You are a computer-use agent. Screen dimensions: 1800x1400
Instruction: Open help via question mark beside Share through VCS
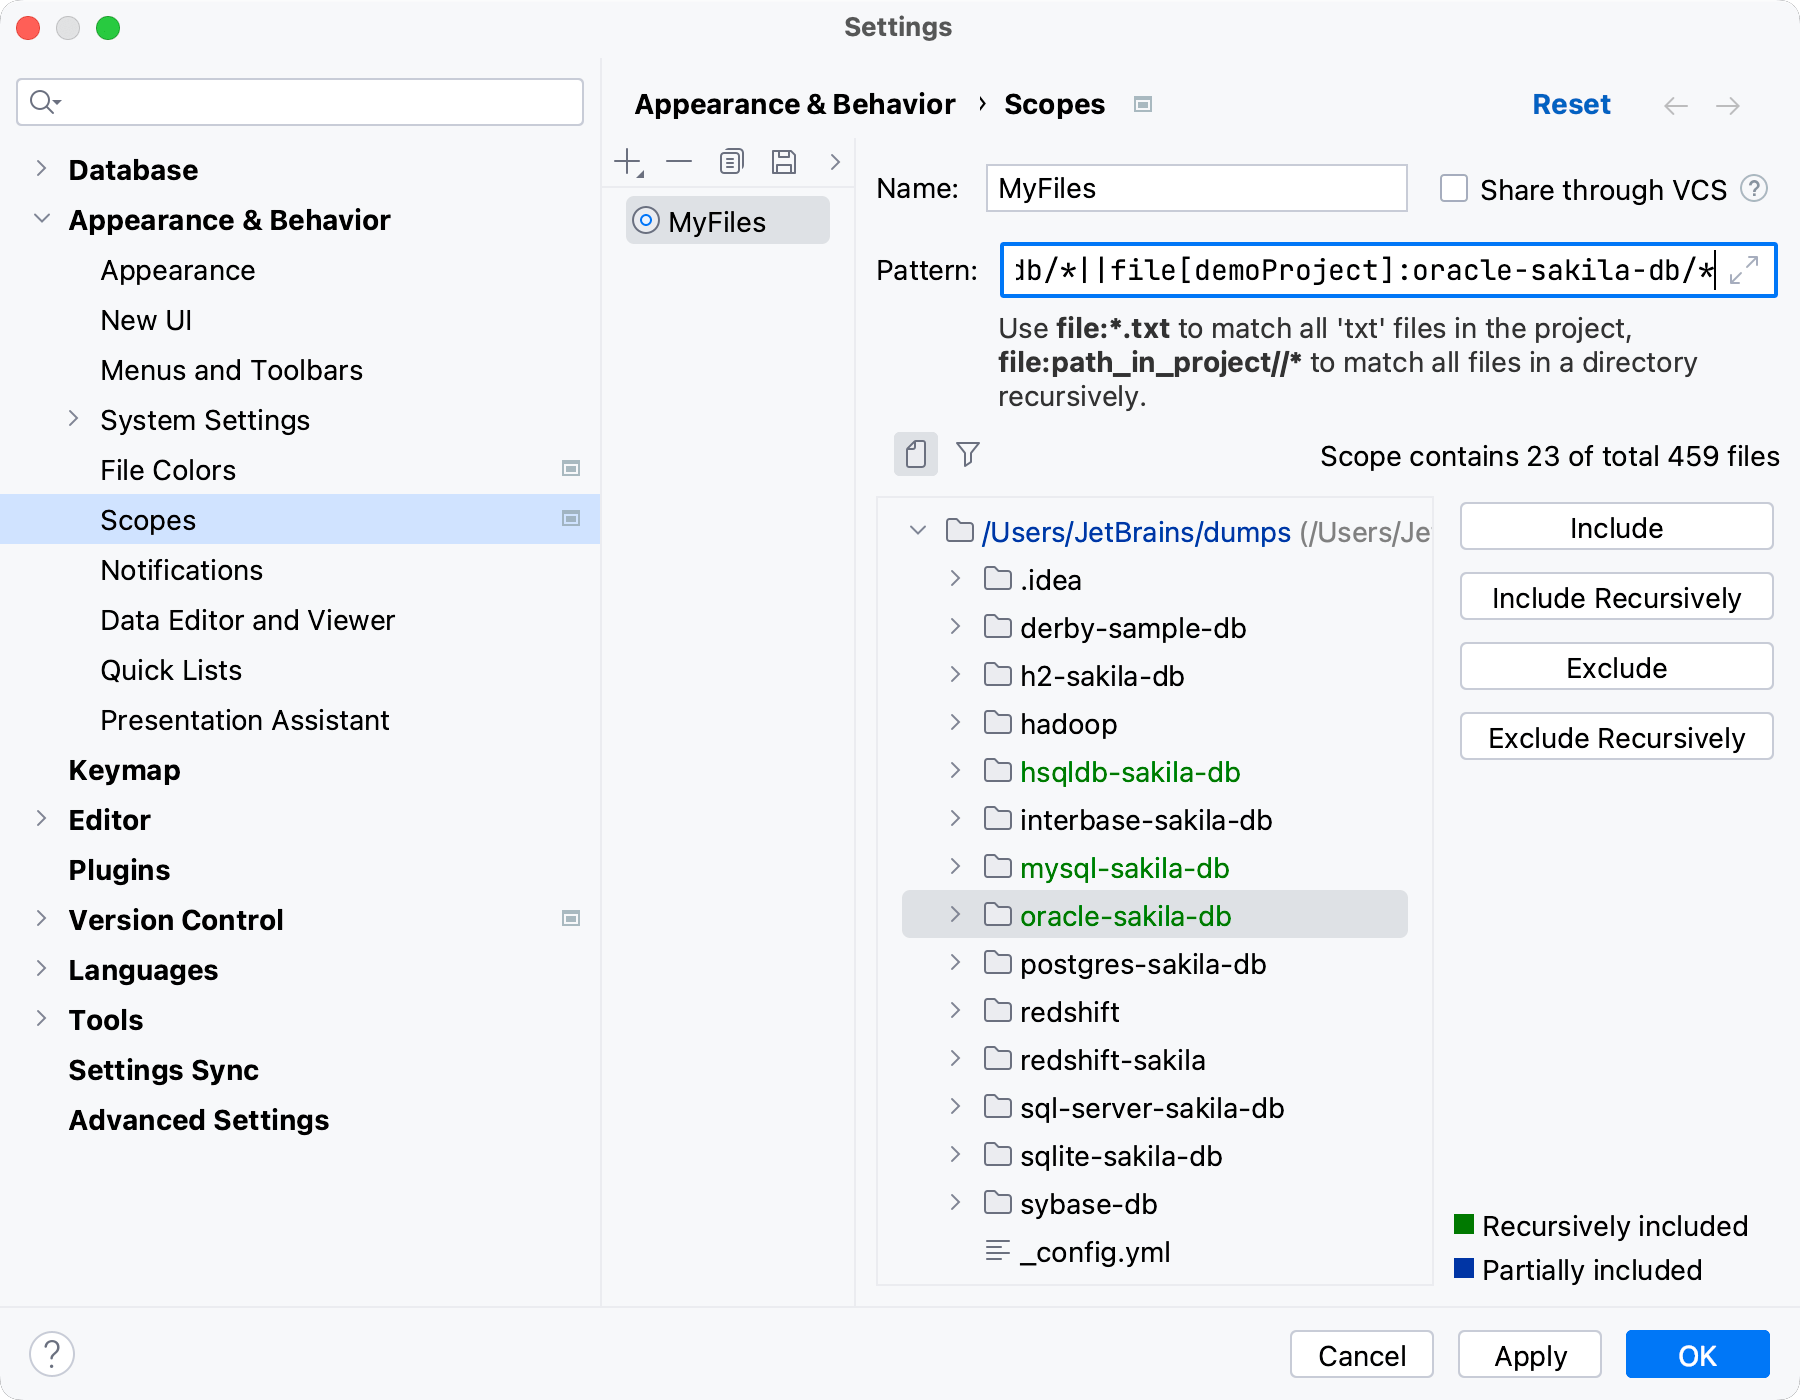point(1755,189)
